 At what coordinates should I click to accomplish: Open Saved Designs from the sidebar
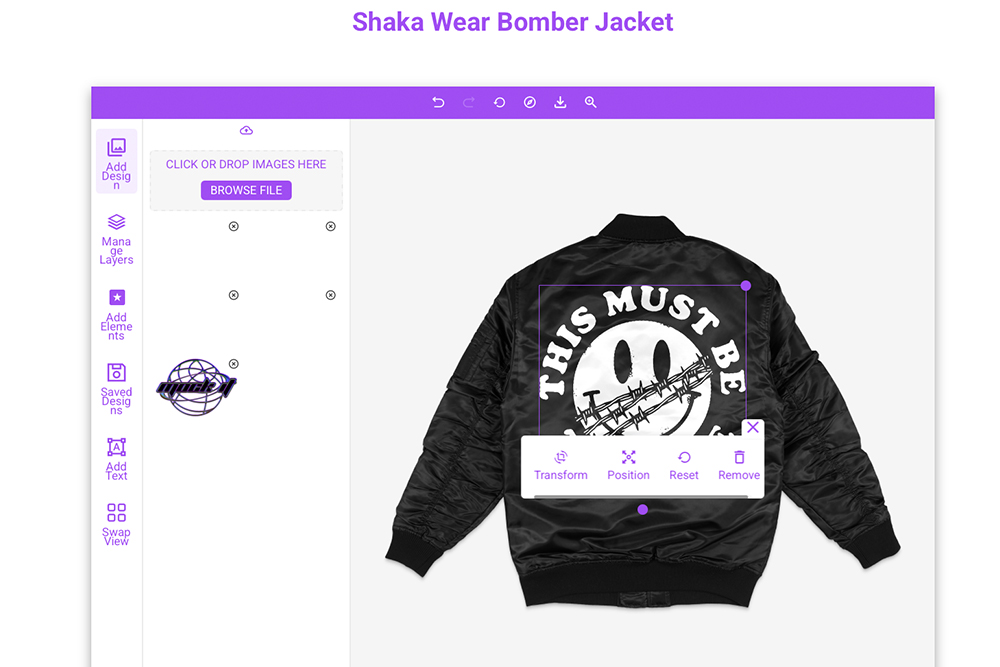116,389
